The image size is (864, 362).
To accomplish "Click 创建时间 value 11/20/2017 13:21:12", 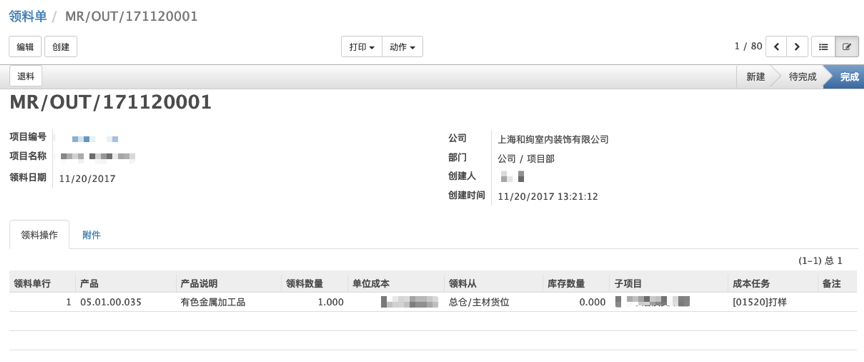I will (548, 196).
